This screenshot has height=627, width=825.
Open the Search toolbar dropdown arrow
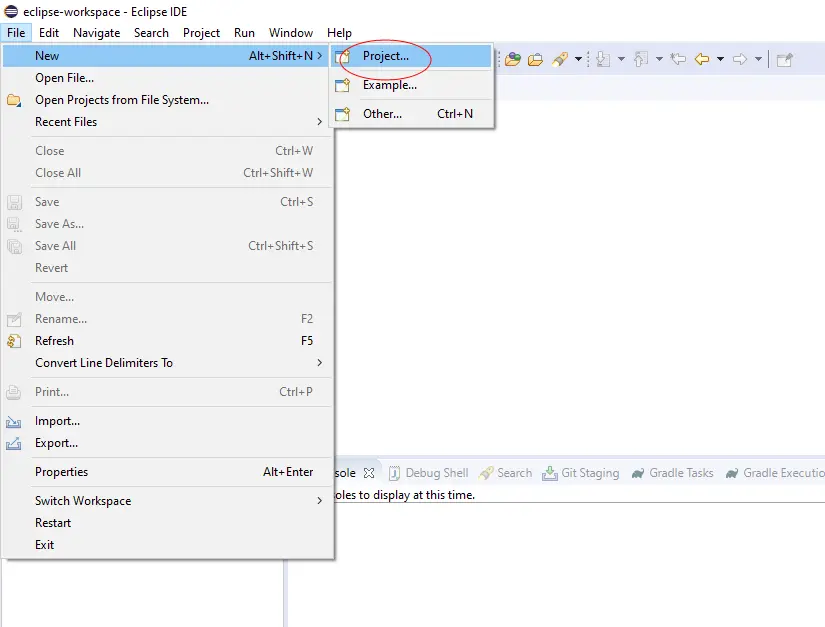[578, 59]
